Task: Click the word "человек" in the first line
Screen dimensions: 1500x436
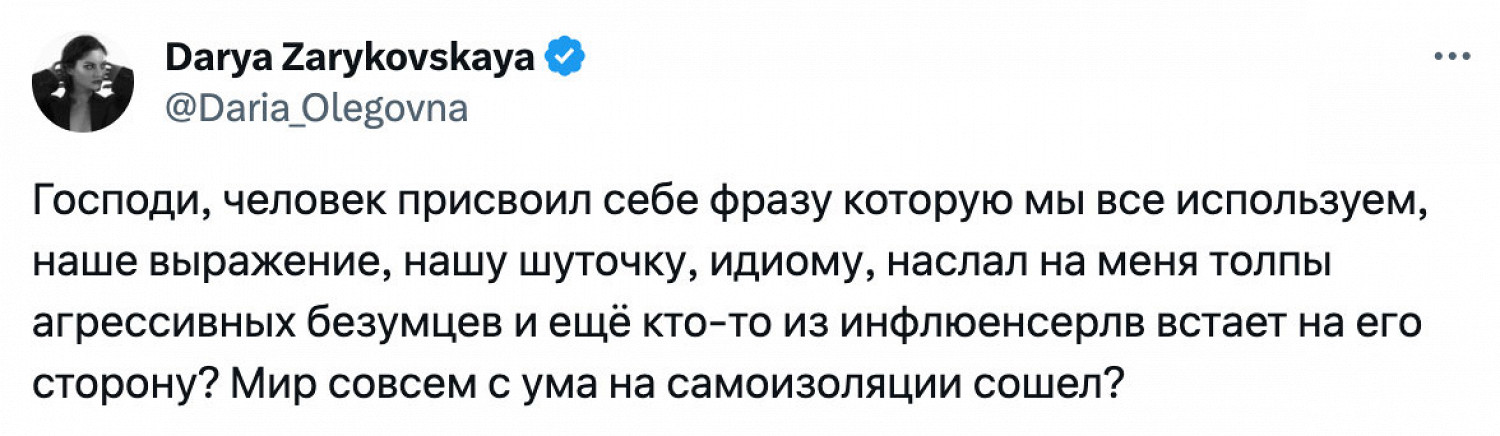Action: click(x=295, y=204)
